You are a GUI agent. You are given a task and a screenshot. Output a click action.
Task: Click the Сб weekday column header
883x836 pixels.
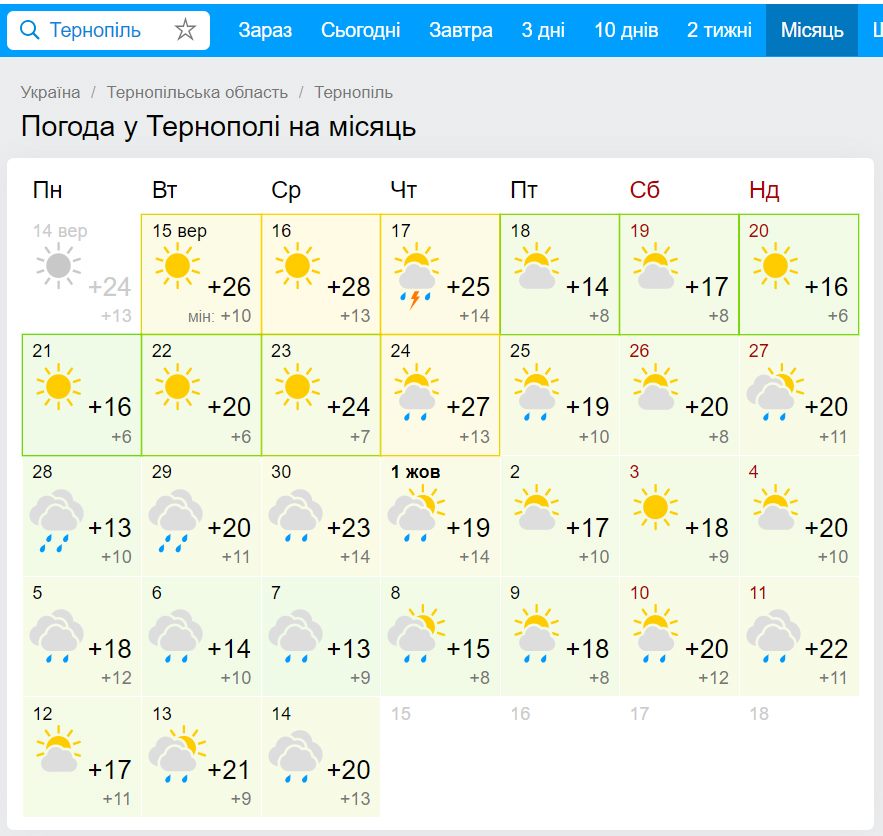point(644,190)
